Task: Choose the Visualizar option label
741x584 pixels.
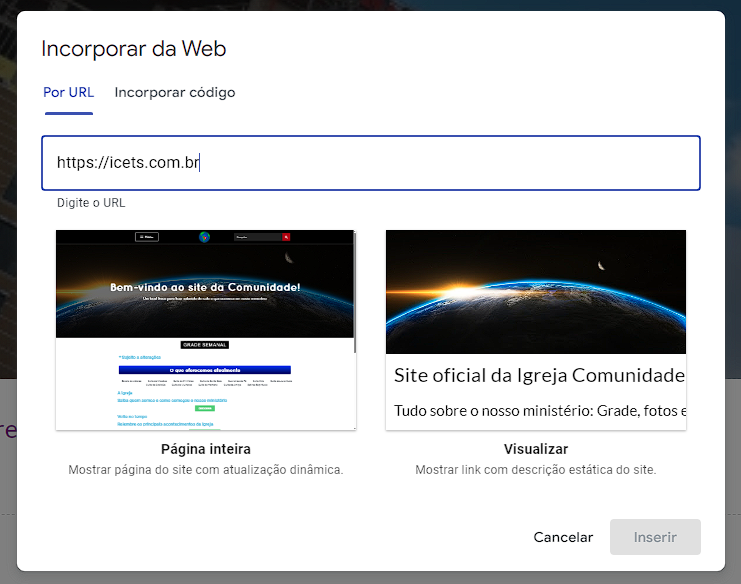Action: point(535,449)
